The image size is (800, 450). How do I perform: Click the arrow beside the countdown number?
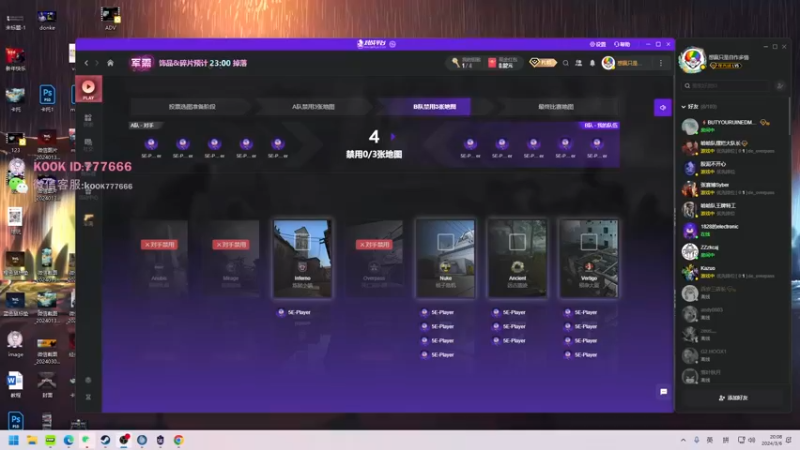[x=393, y=136]
